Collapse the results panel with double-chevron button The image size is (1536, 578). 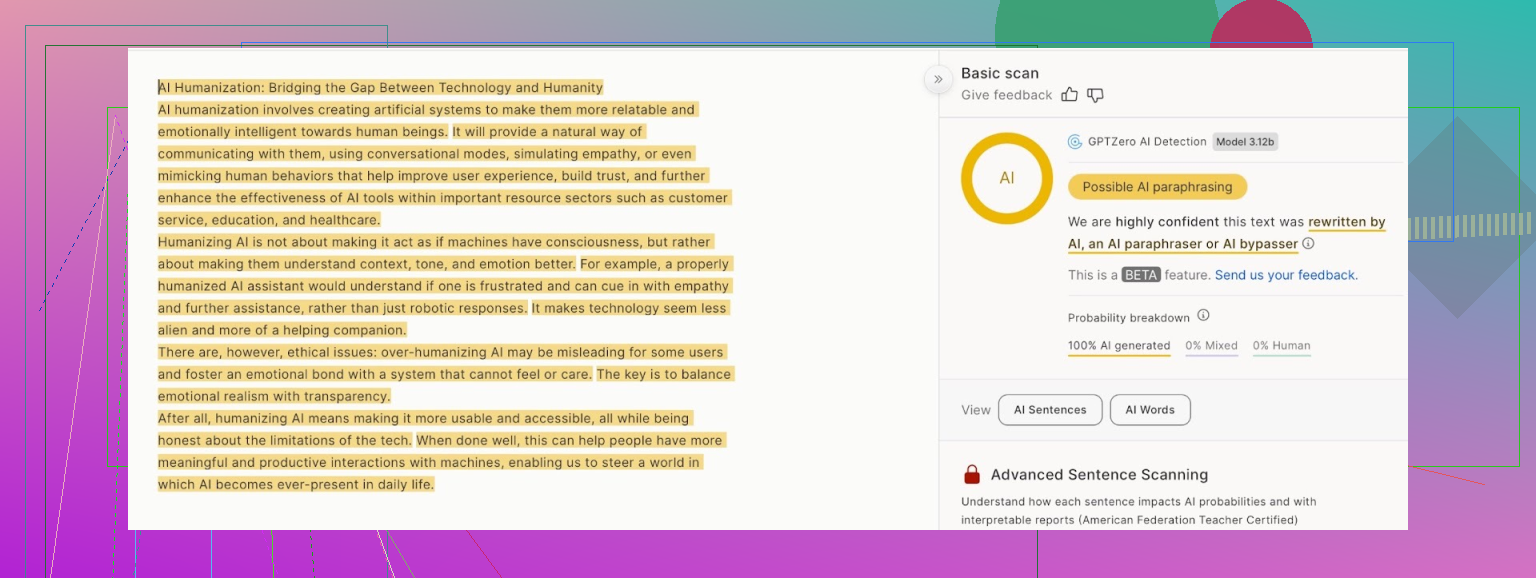tap(938, 79)
